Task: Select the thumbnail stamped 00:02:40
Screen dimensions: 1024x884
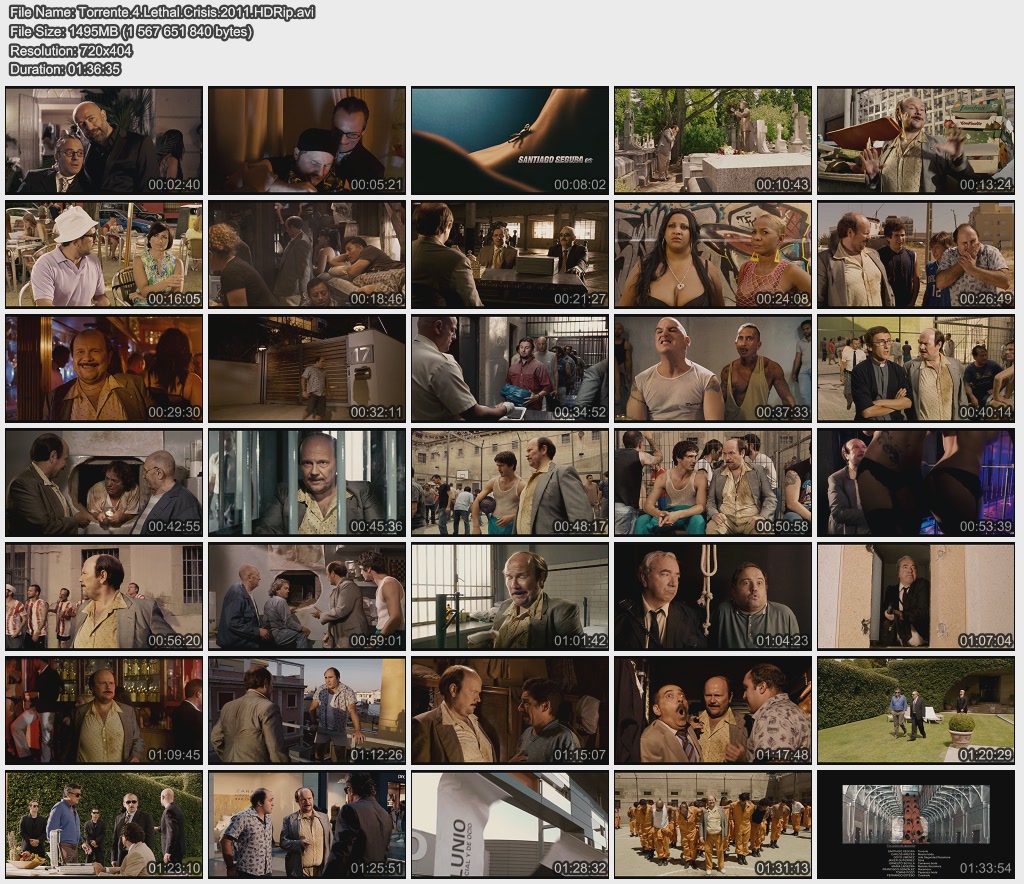Action: point(104,141)
